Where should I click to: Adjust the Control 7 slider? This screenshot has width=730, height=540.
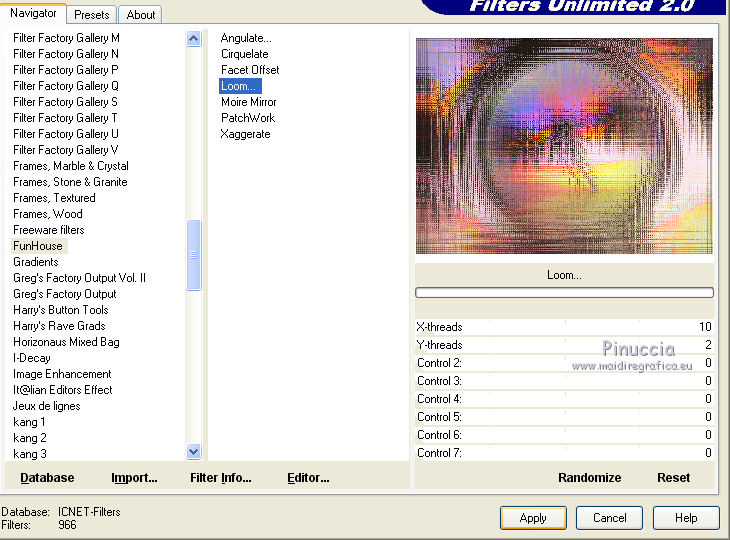tap(564, 453)
